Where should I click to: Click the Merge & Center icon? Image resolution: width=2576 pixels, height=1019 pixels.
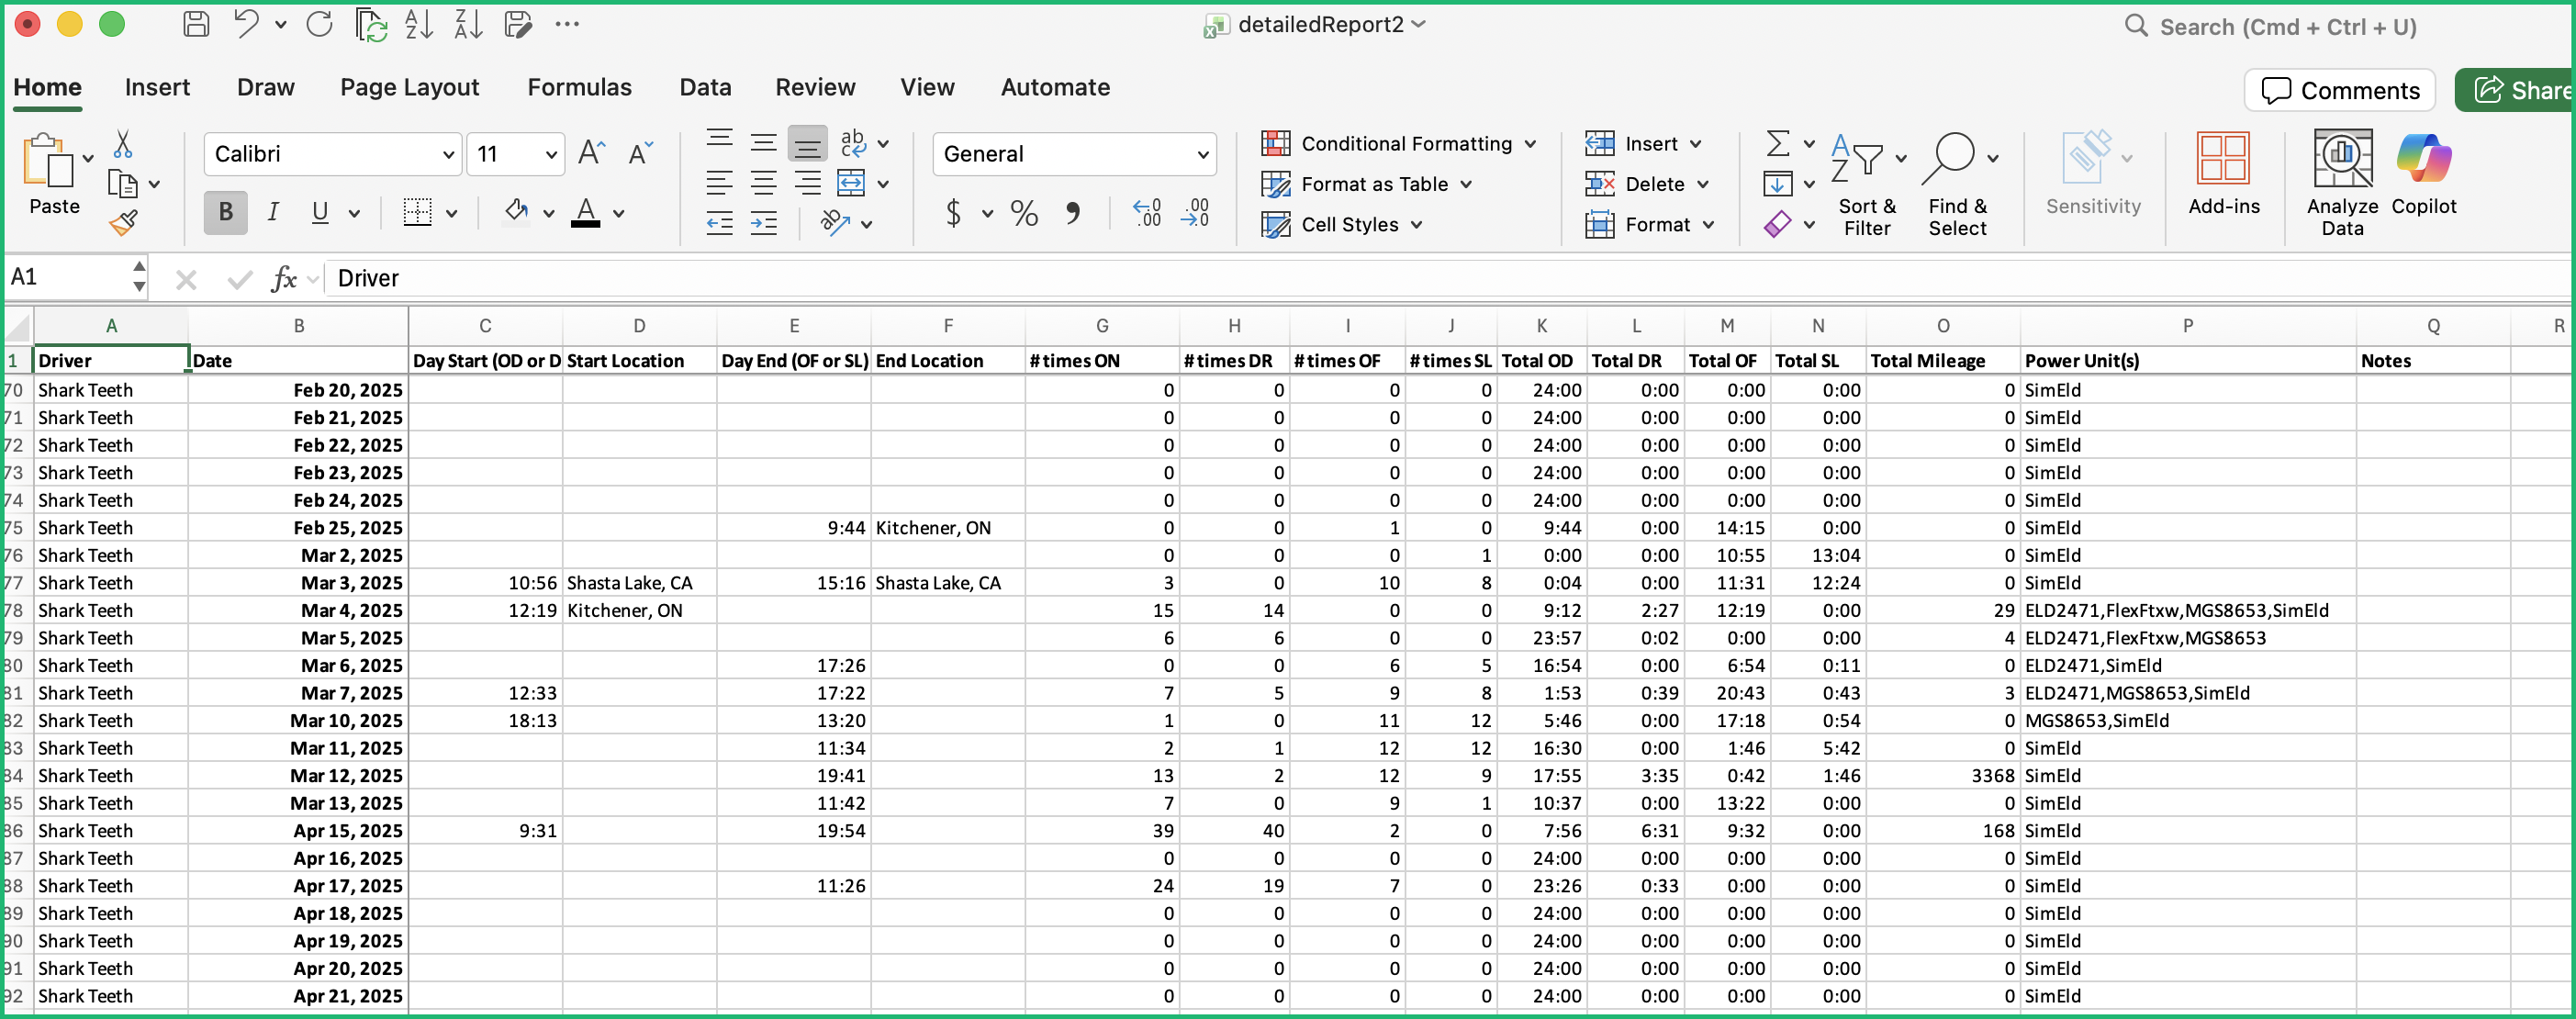coord(851,184)
